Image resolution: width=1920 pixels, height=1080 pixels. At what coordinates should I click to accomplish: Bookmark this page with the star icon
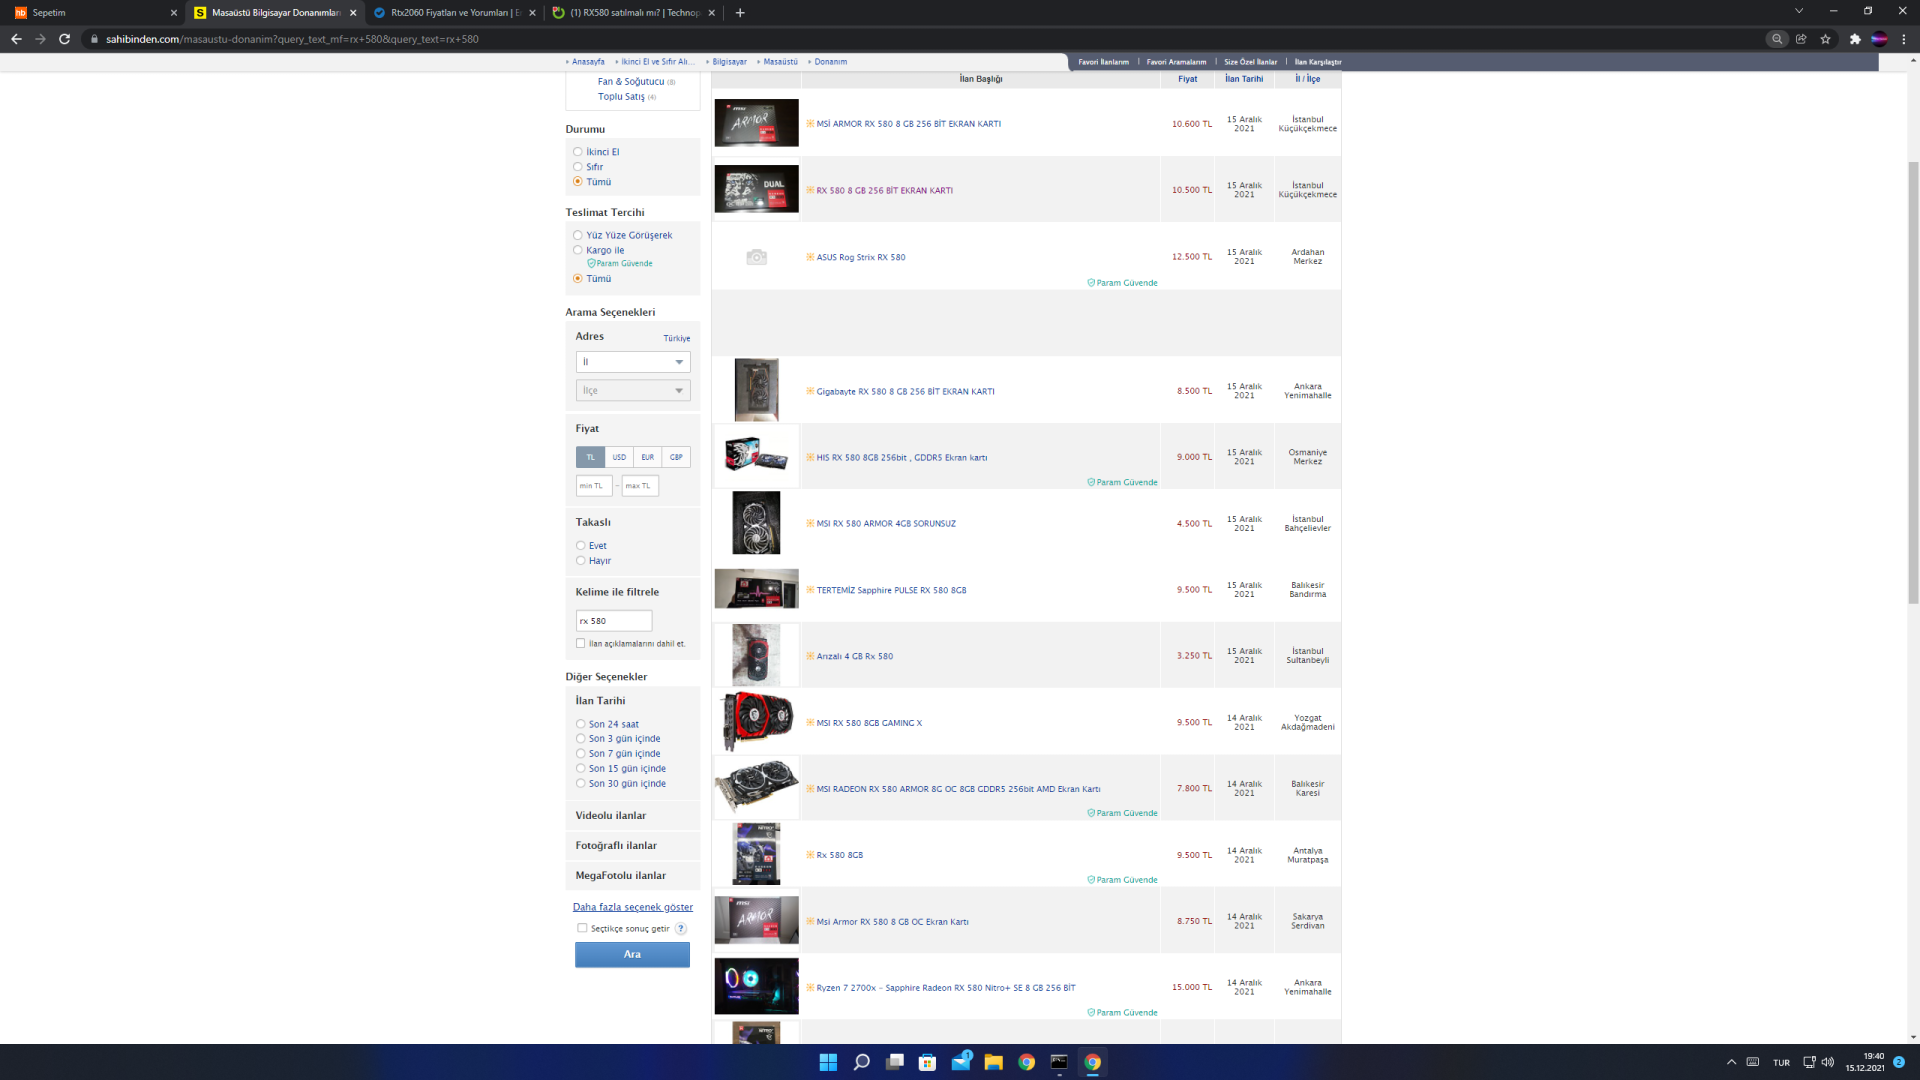(1825, 39)
